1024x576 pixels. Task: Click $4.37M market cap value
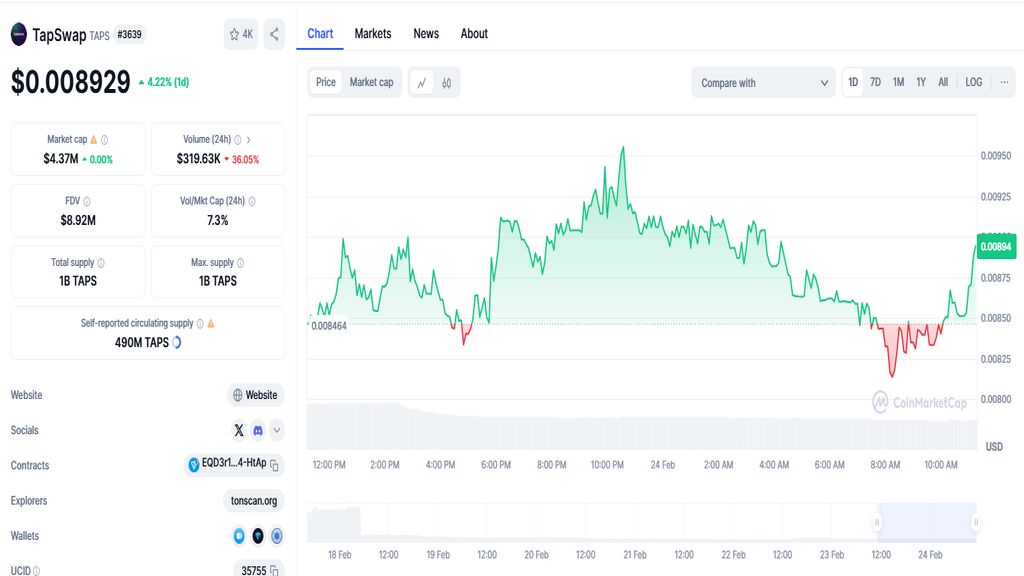(61, 159)
